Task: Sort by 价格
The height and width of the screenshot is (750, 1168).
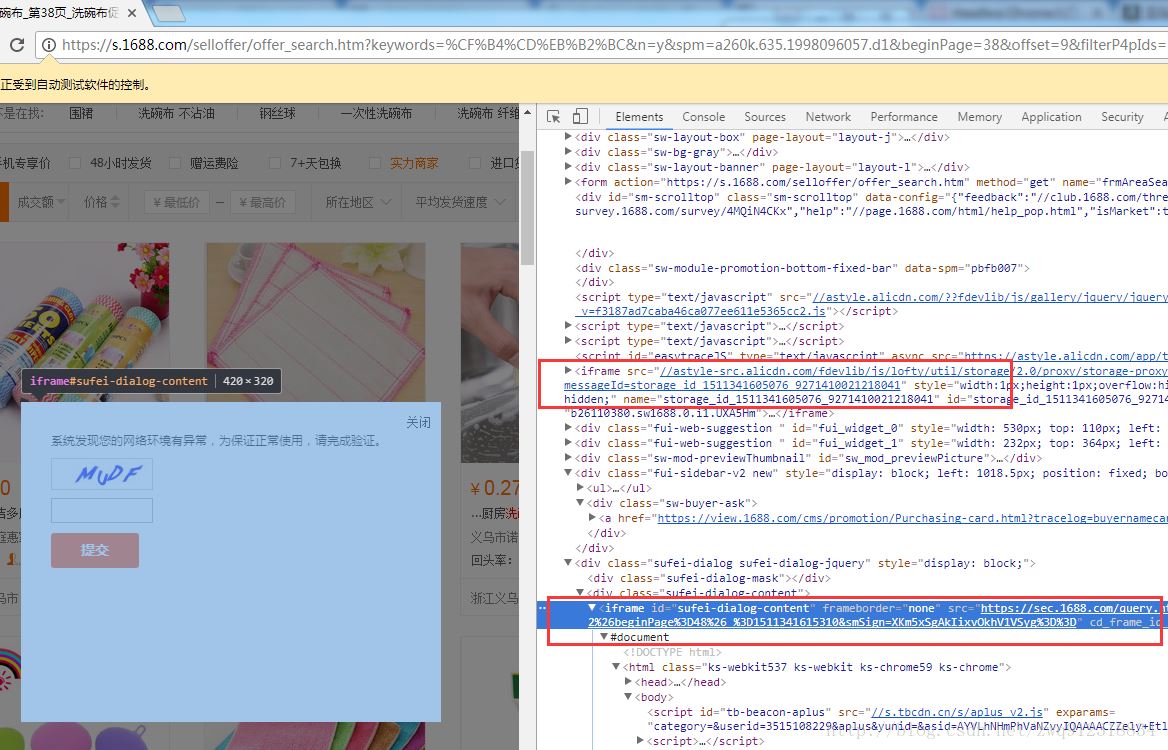Action: click(x=101, y=202)
